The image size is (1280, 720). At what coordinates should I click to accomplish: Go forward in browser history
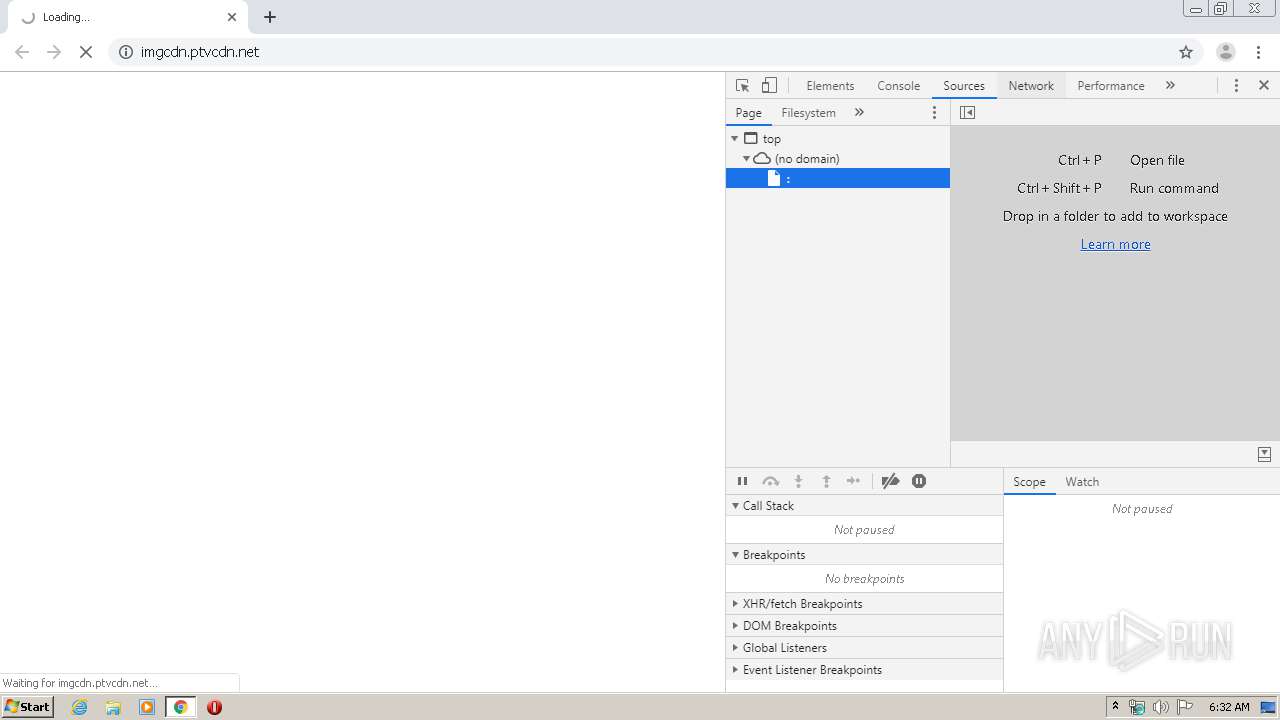(x=54, y=52)
